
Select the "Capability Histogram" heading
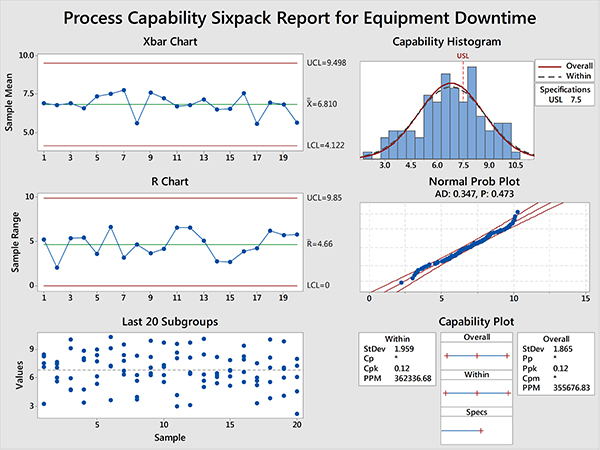point(447,42)
